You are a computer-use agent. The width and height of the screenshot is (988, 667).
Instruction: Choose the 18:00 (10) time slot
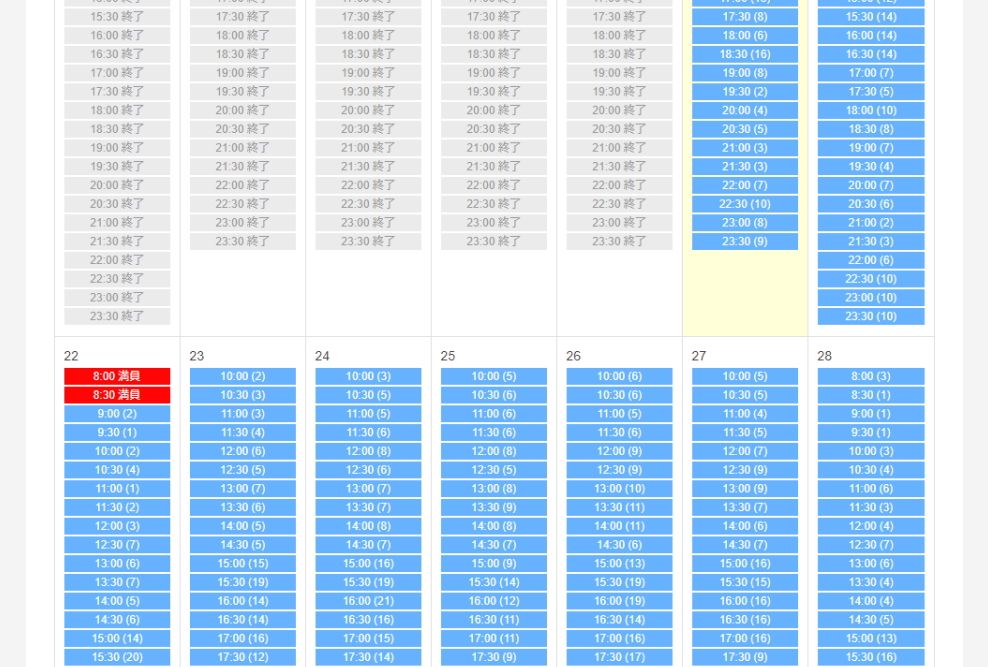click(x=871, y=110)
